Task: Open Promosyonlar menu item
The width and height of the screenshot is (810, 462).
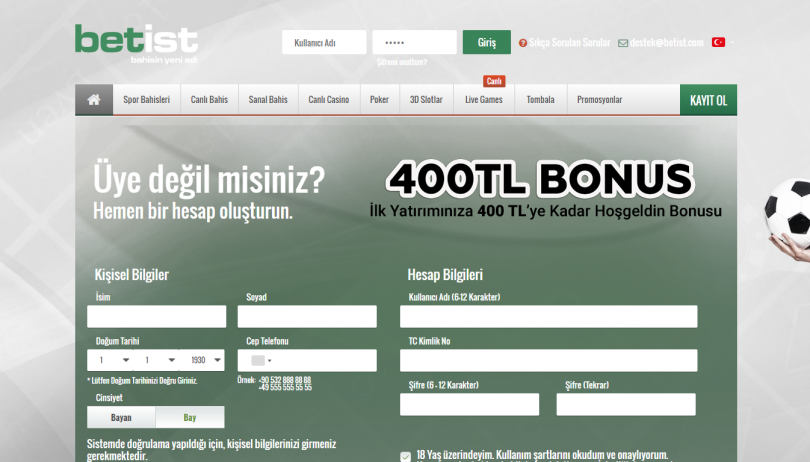Action: point(600,100)
